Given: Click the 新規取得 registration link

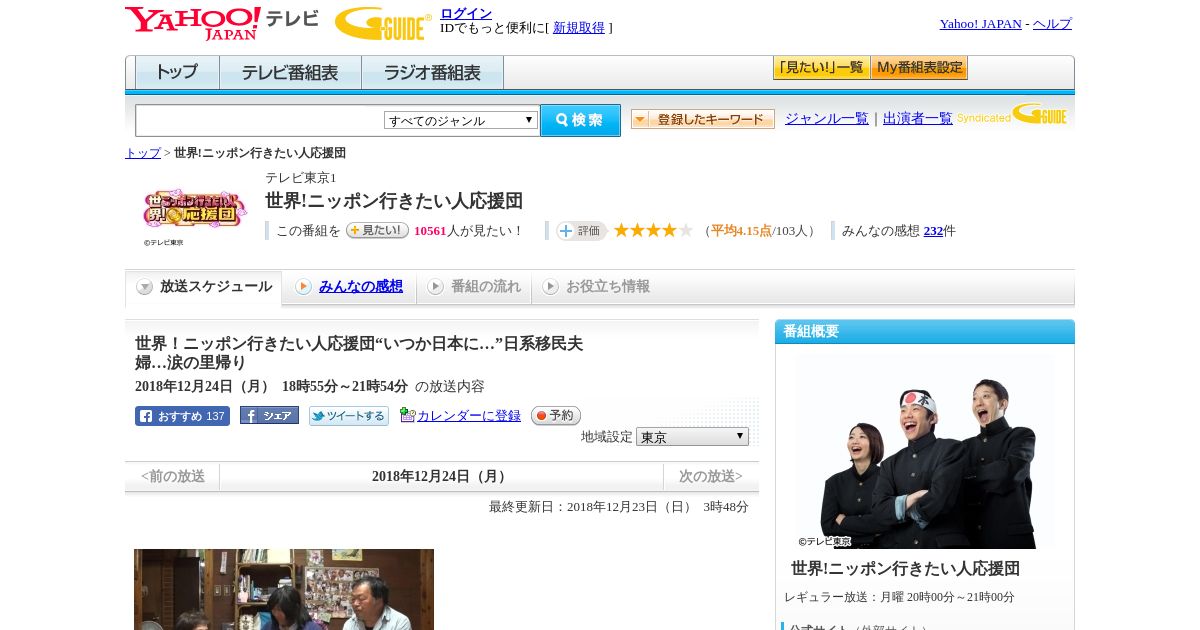Looking at the screenshot, I should pos(579,28).
